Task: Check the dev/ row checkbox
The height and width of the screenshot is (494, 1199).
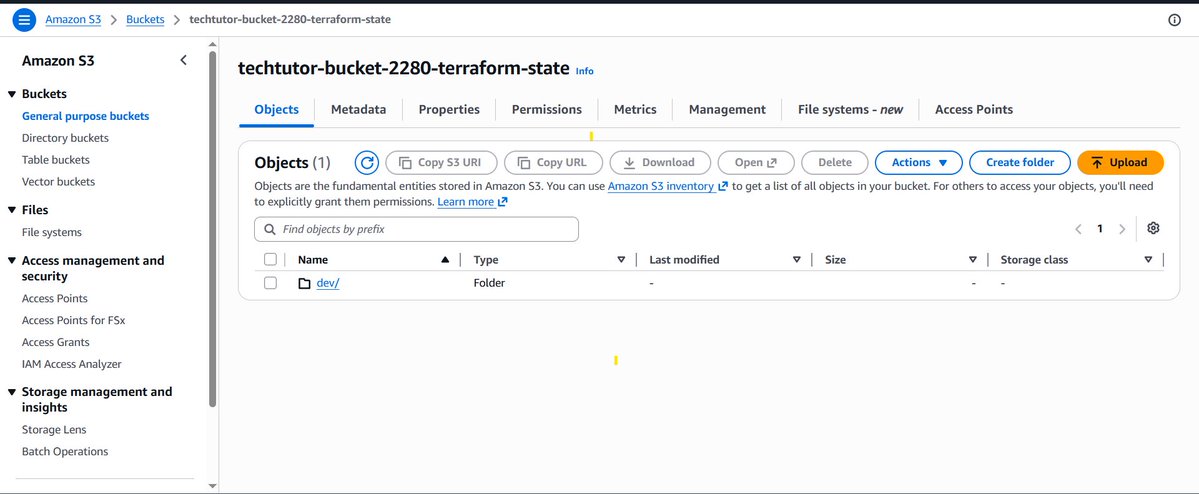Action: pos(270,283)
